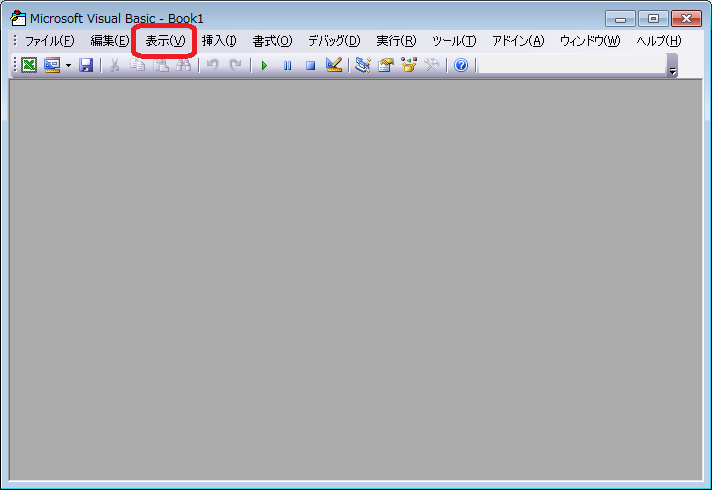
Task: Run macro with green play icon
Action: coord(264,65)
